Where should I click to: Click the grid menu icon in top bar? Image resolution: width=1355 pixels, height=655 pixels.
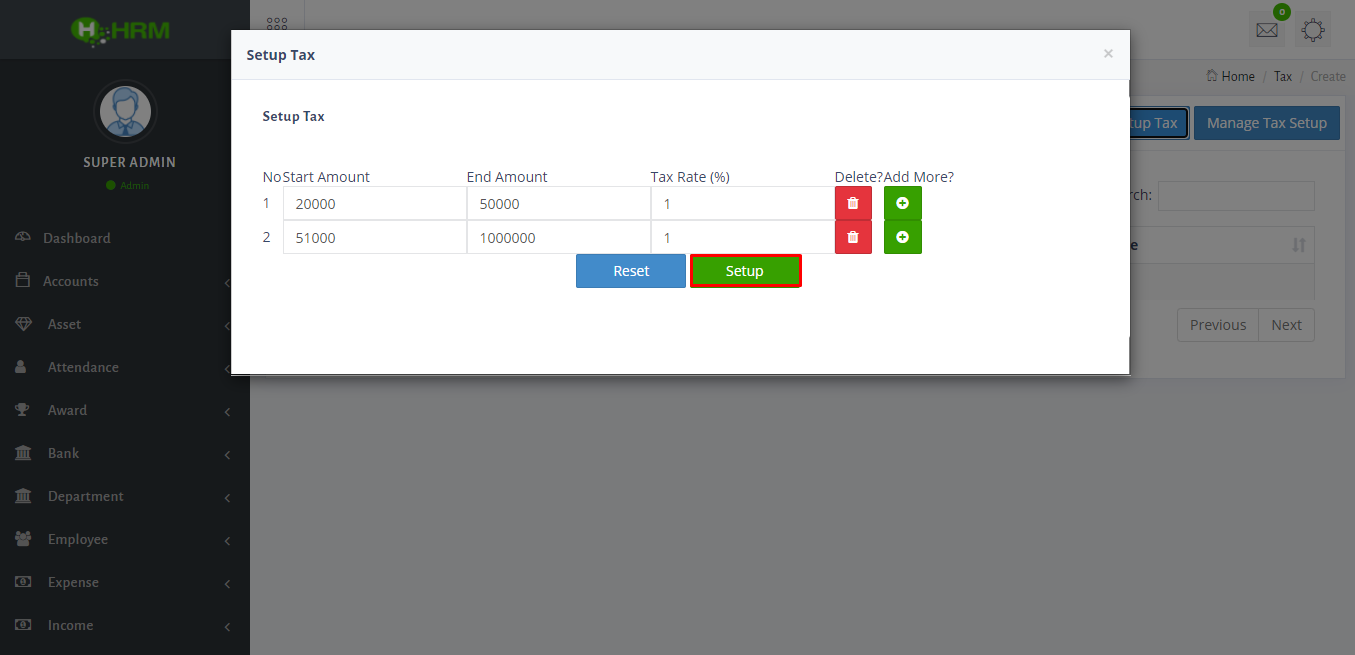point(277,27)
